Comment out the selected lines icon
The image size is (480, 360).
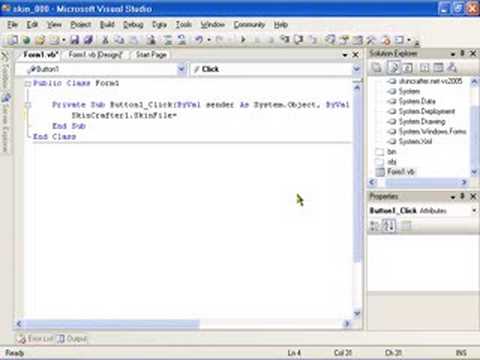[x=168, y=40]
